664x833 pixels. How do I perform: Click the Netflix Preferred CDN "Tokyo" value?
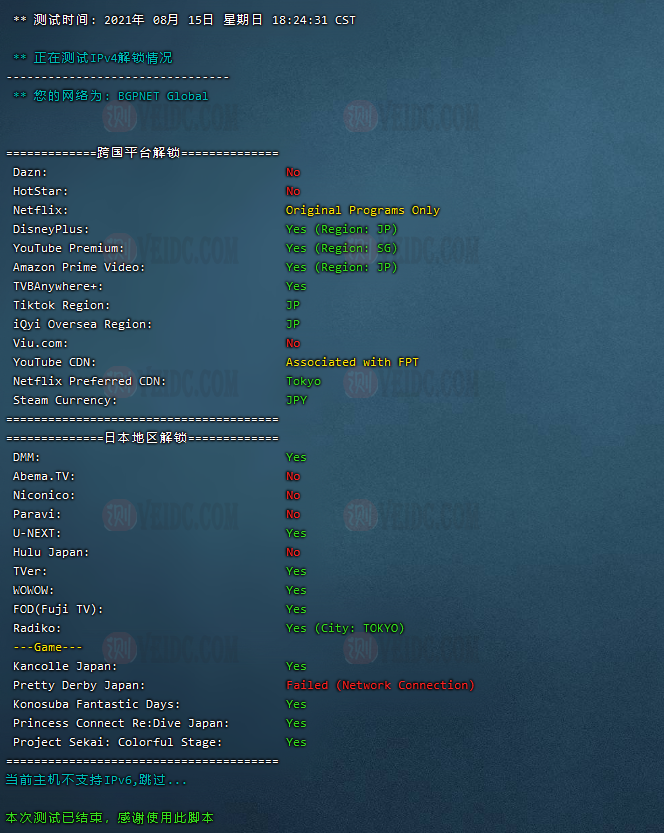(x=303, y=381)
